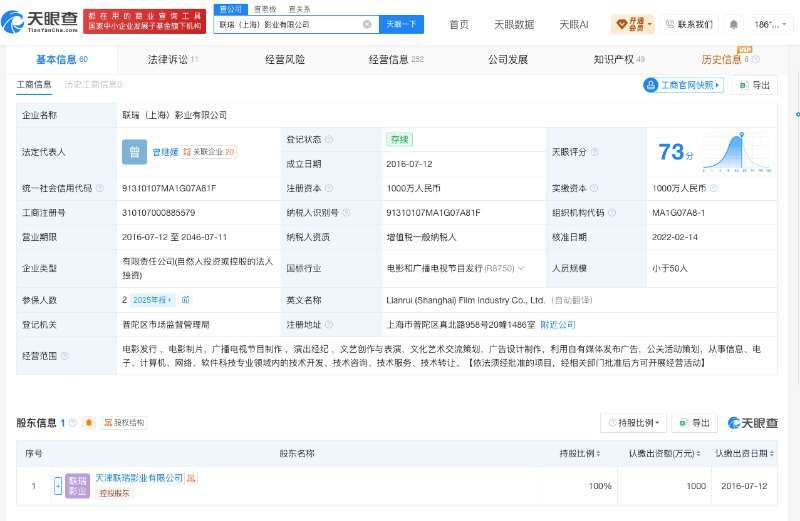Open the 工商官网快照 snapshot button

[683, 85]
